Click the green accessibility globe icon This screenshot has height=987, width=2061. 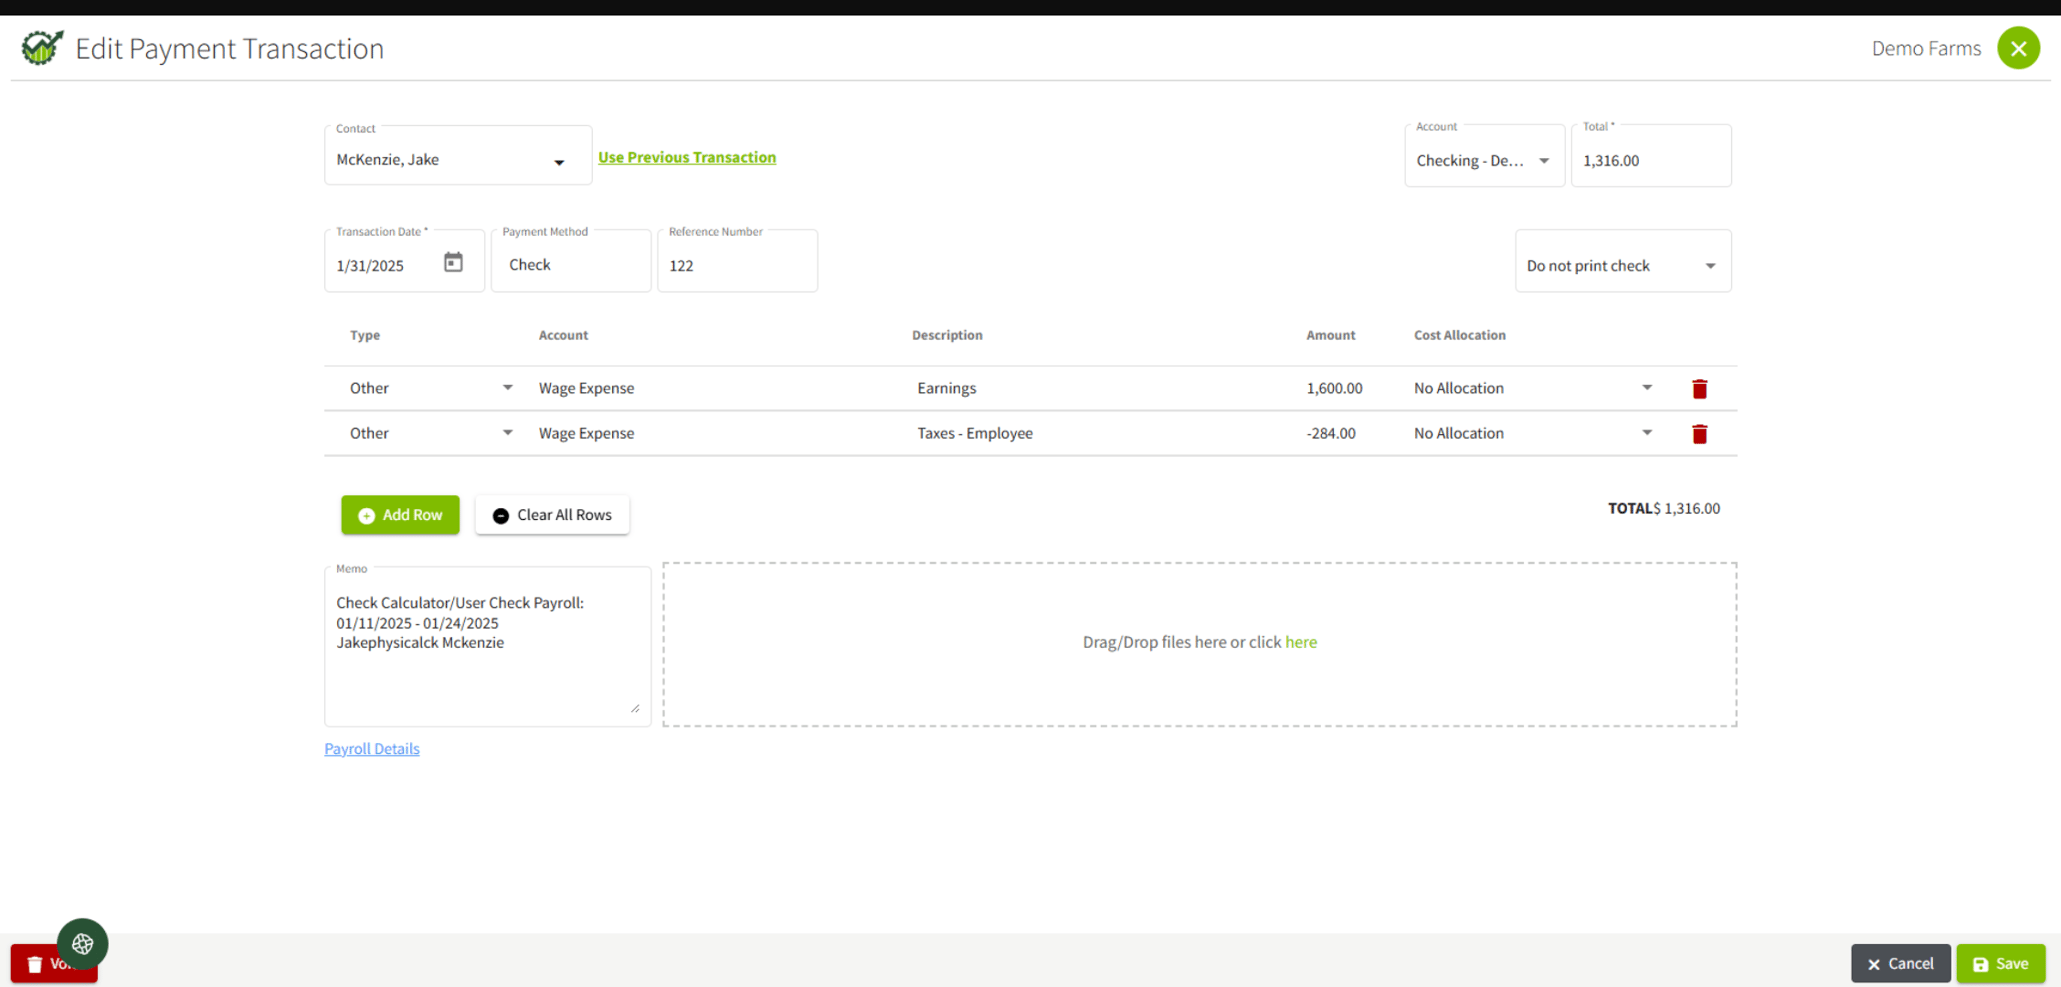pos(82,942)
